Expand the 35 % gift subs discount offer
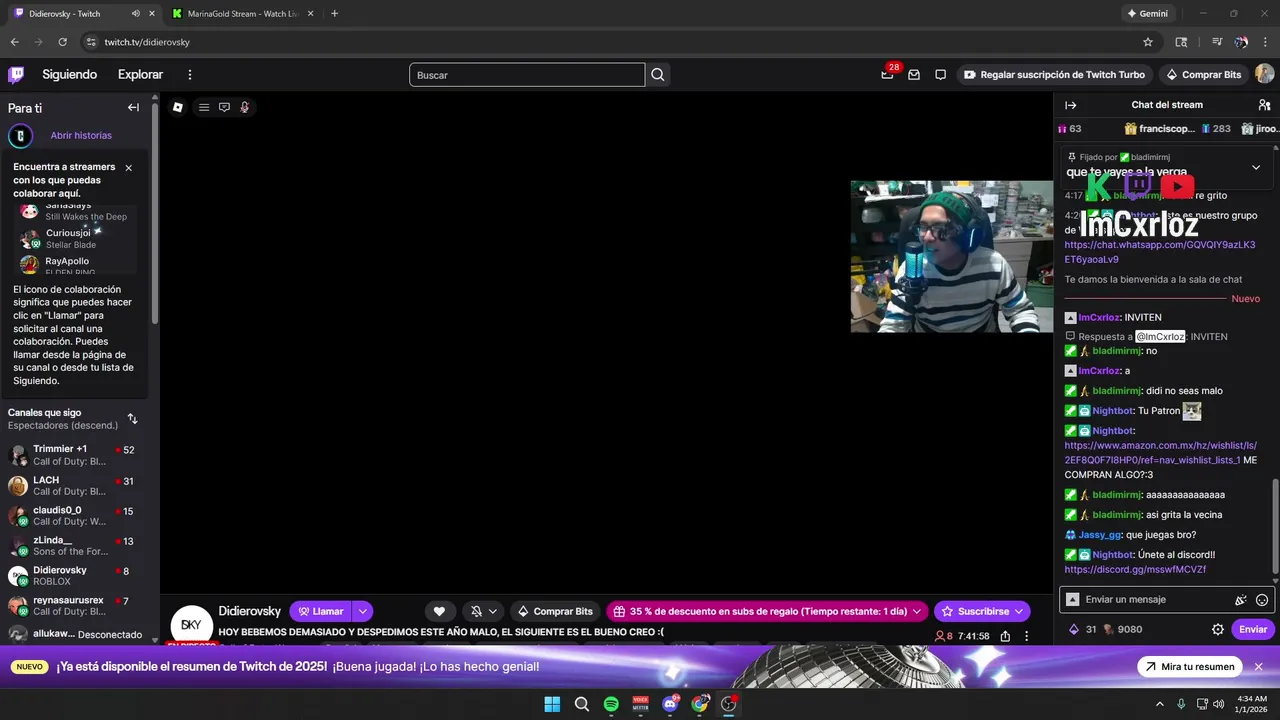The height and width of the screenshot is (720, 1280). point(766,611)
